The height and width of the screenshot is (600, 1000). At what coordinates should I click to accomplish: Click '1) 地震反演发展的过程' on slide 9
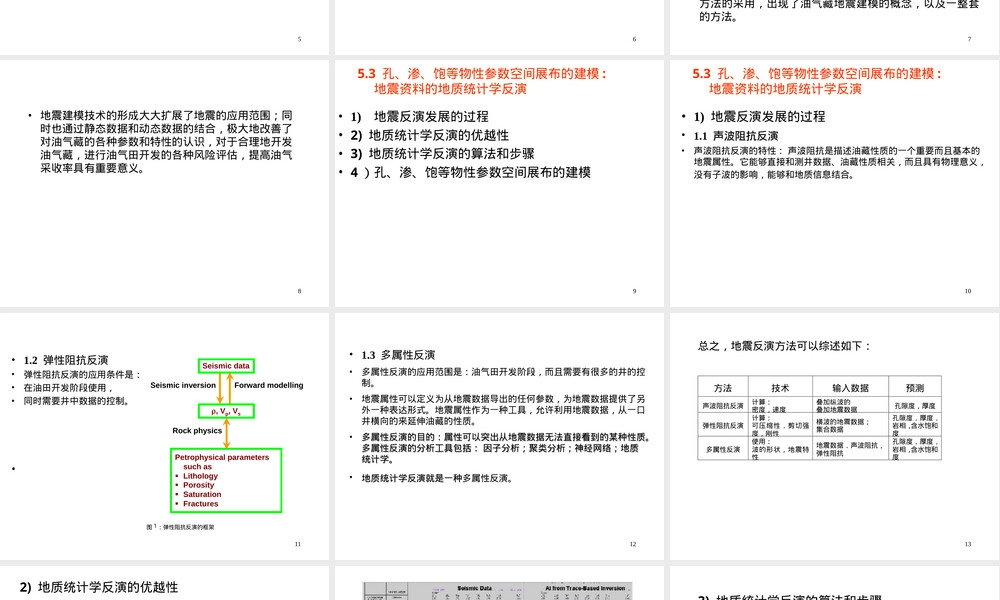419,117
